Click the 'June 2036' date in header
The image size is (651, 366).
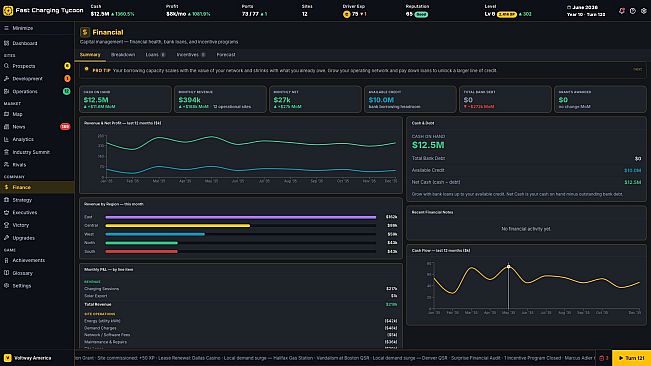(x=585, y=7)
